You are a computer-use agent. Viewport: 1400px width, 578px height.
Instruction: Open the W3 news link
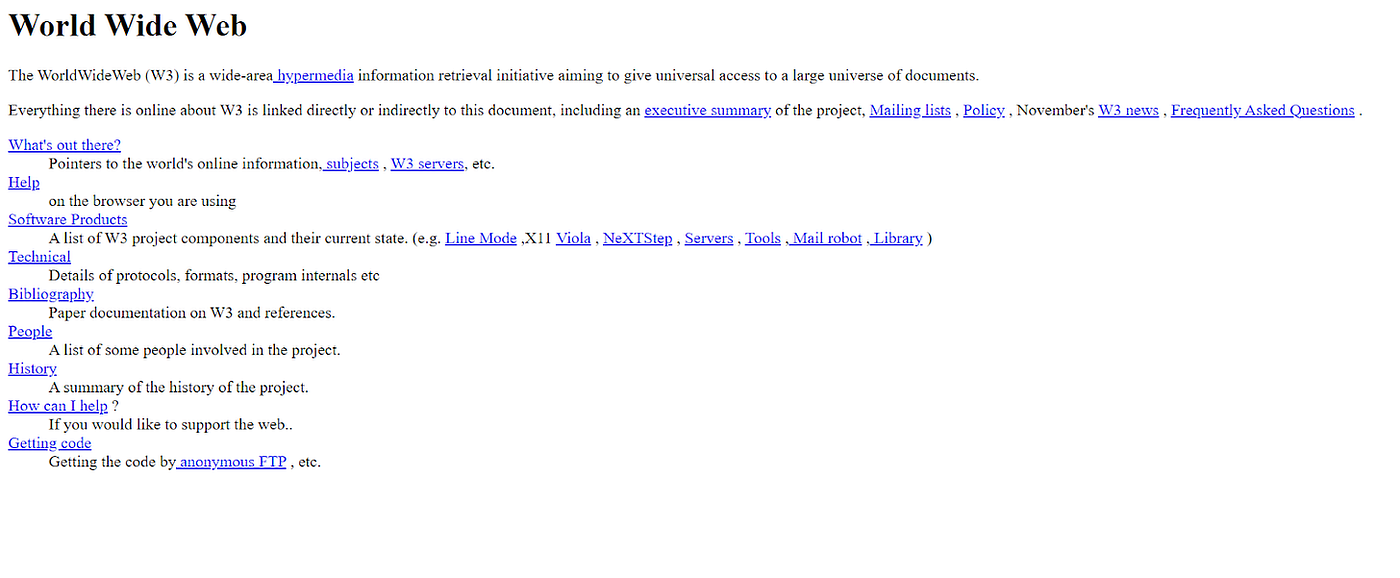[x=1128, y=110]
